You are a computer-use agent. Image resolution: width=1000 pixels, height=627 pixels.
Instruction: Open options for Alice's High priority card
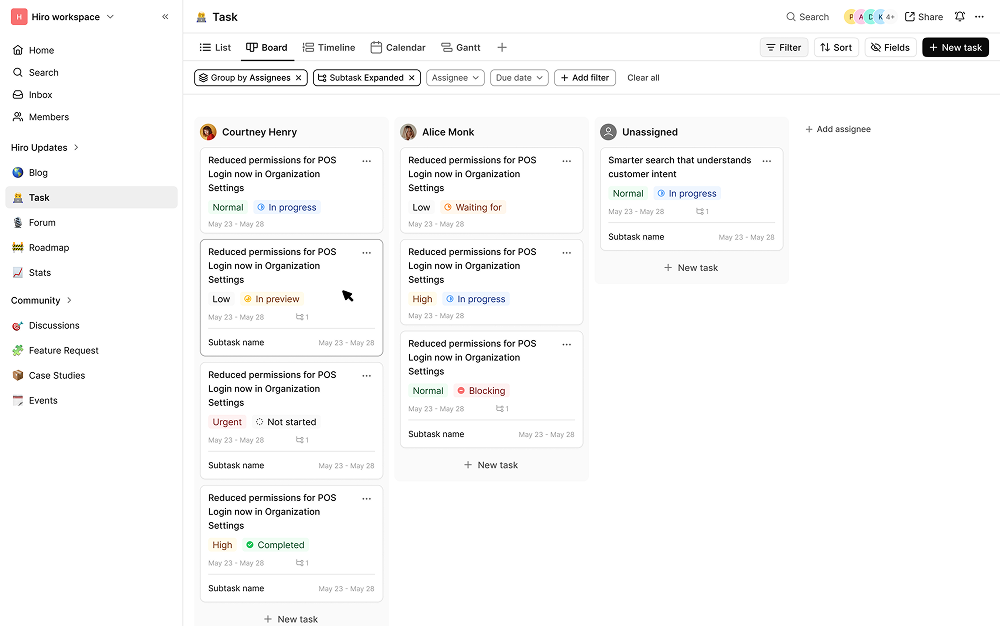[x=567, y=253]
